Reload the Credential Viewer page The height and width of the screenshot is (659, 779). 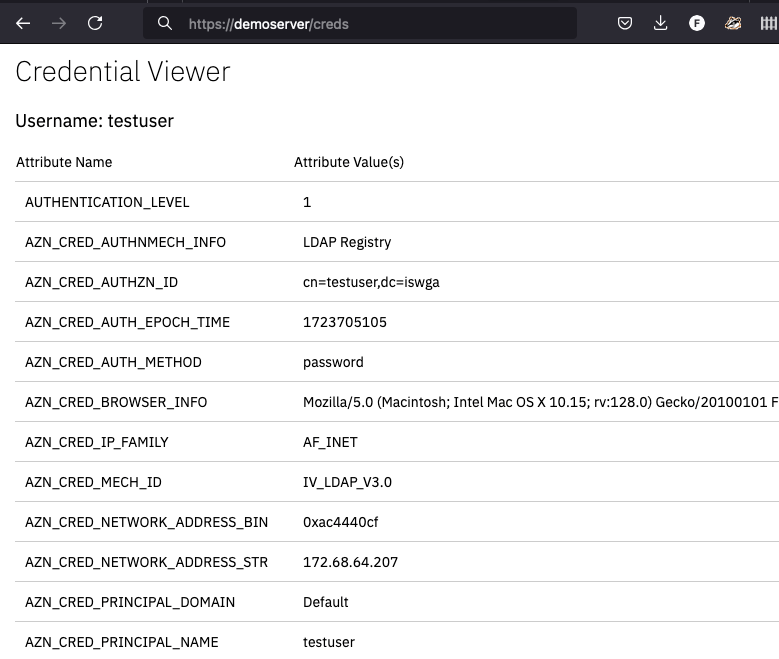click(95, 23)
